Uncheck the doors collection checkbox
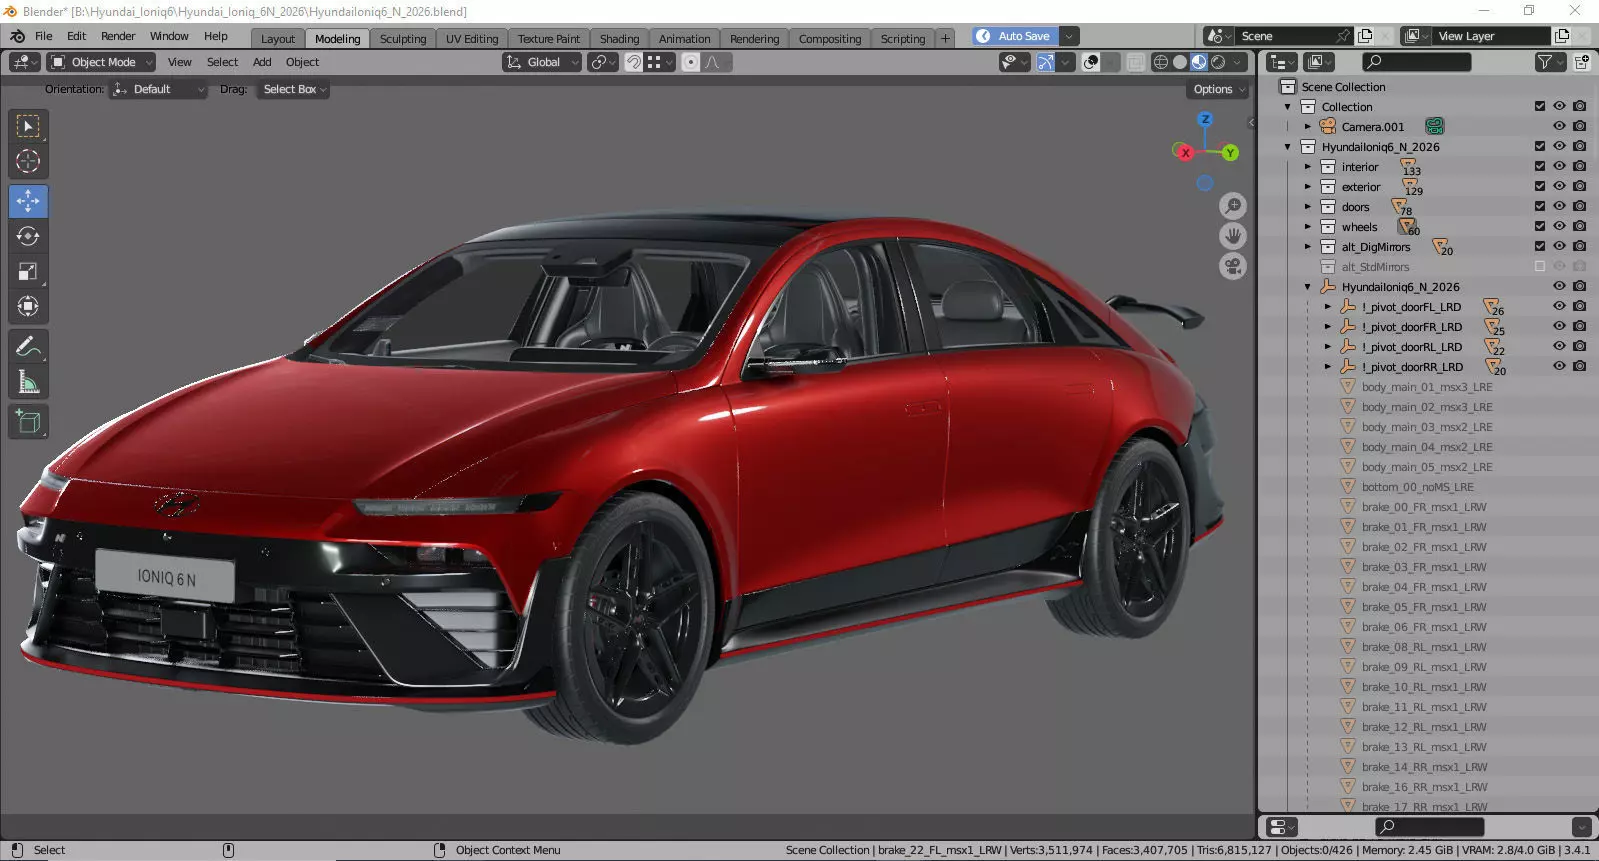The width and height of the screenshot is (1599, 861). pos(1540,206)
